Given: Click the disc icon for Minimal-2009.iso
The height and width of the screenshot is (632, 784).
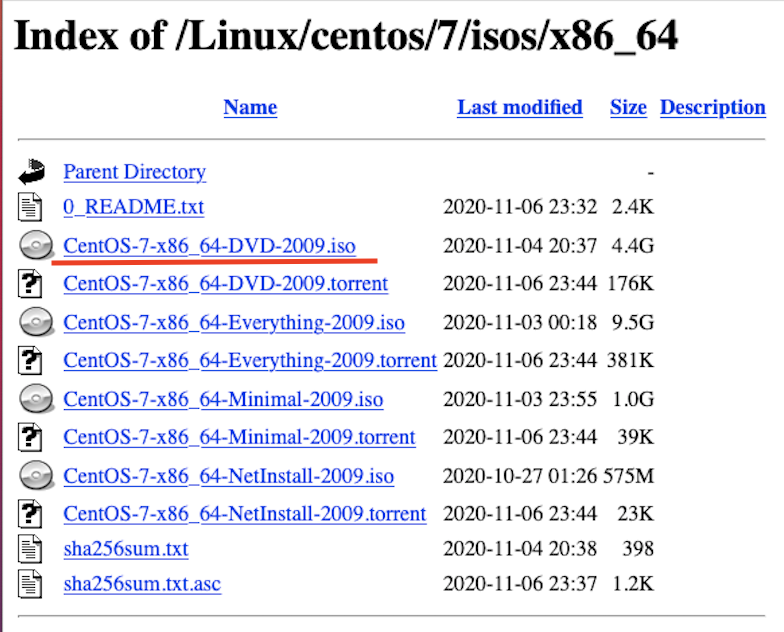Looking at the screenshot, I should click(x=36, y=399).
